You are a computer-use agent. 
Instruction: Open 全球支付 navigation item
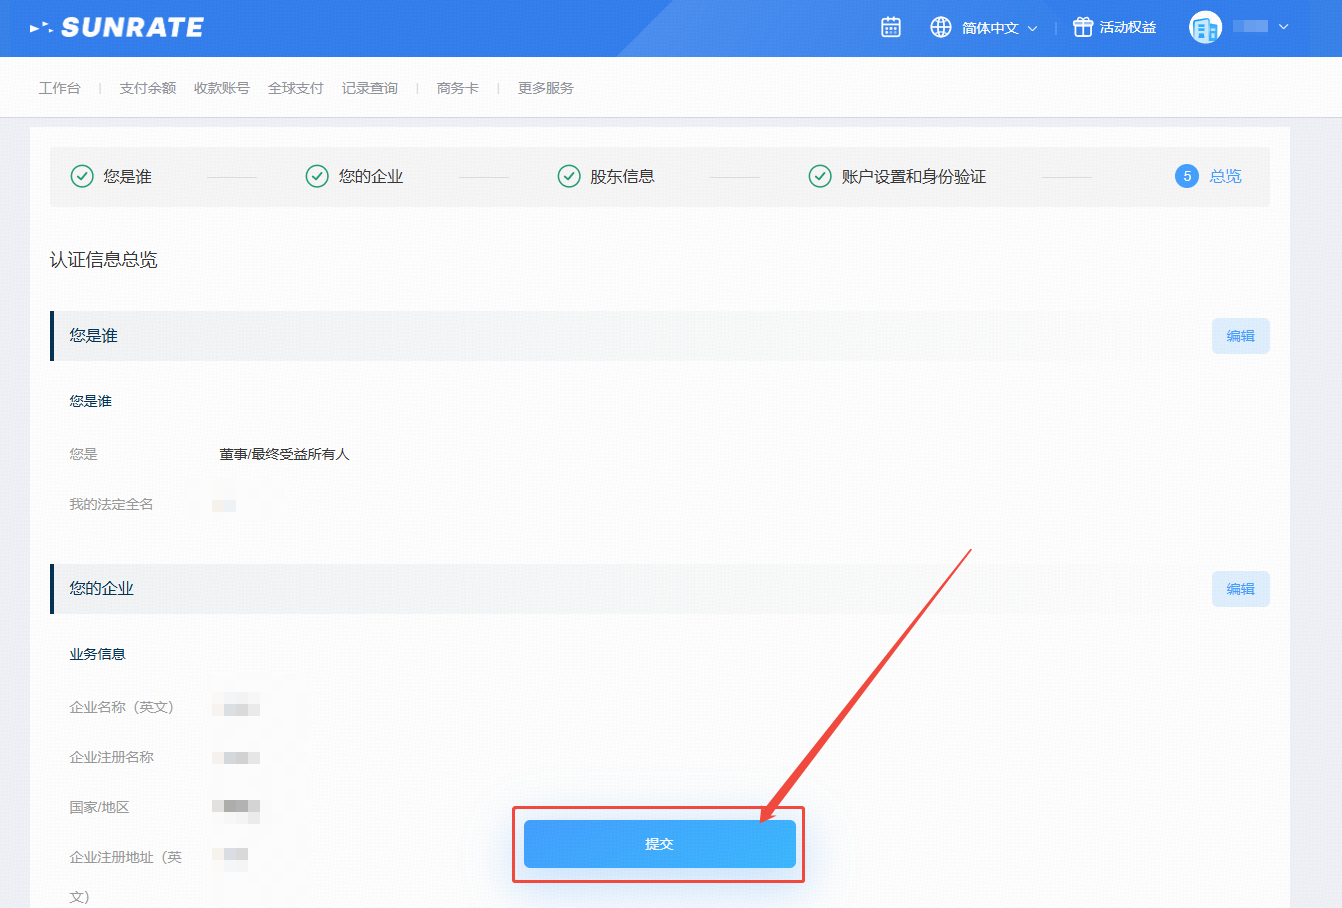pos(295,88)
